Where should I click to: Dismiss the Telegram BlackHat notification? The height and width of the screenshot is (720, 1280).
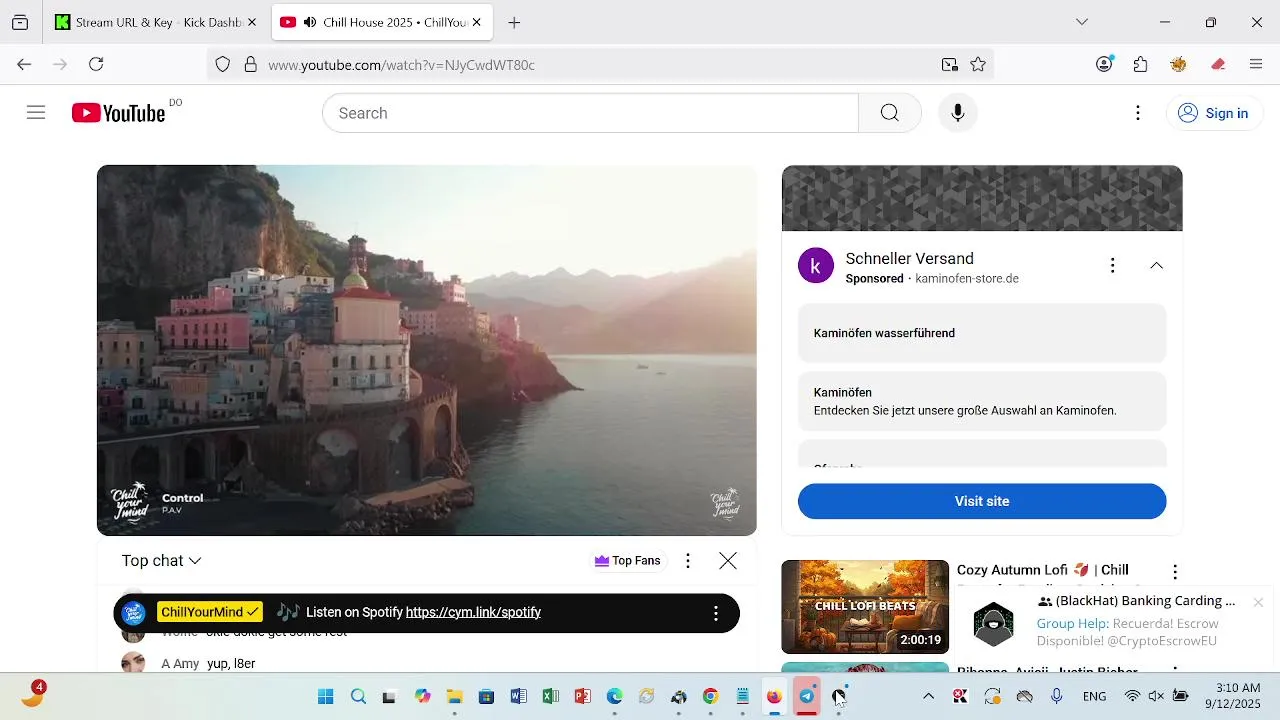pos(1258,602)
